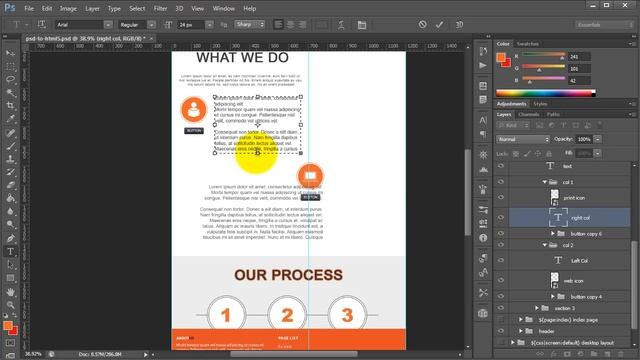This screenshot has width=640, height=360.
Task: Expand the 'button copy 6' group
Action: click(553, 233)
